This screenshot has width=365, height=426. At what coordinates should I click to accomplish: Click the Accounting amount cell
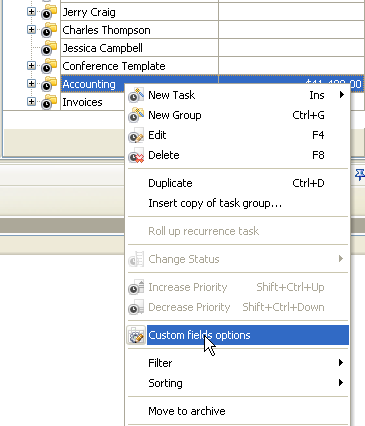click(291, 79)
